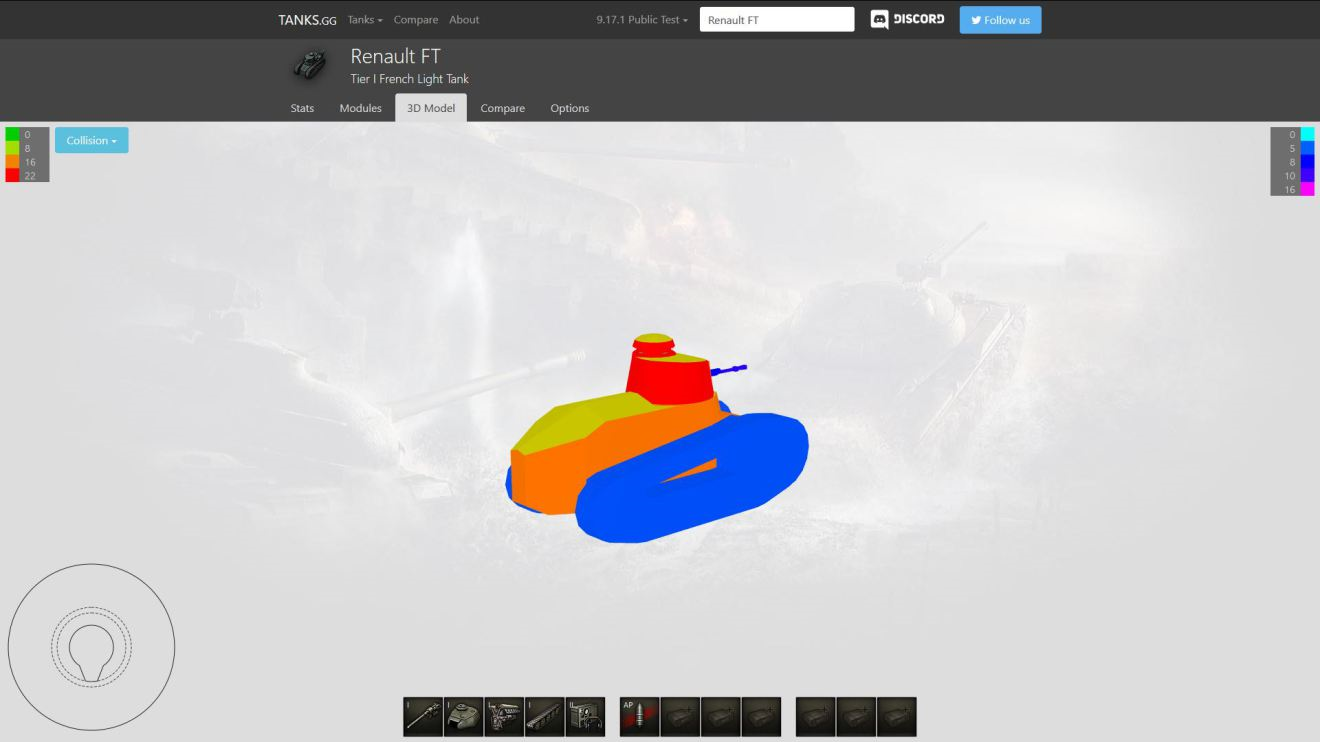
Task: Expand the Tanks navigation dropdown
Action: 365,20
